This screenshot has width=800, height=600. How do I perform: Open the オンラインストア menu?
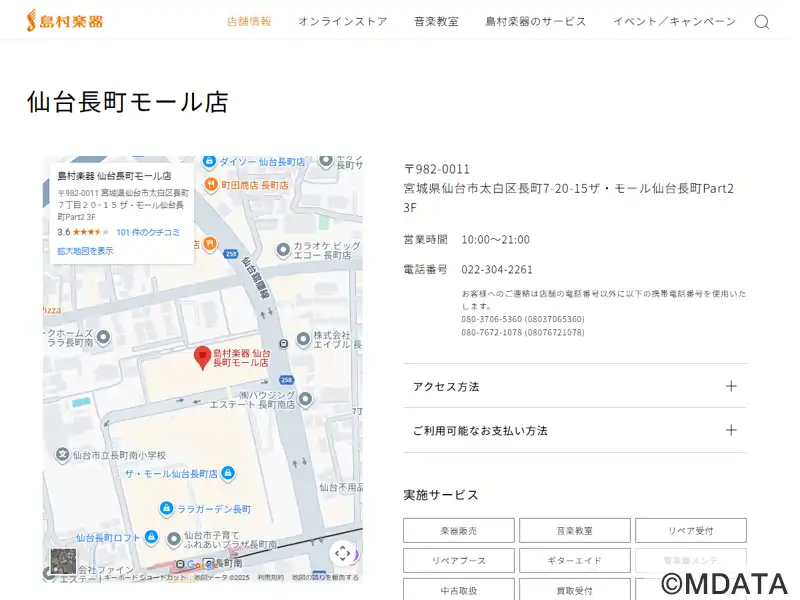coord(343,21)
